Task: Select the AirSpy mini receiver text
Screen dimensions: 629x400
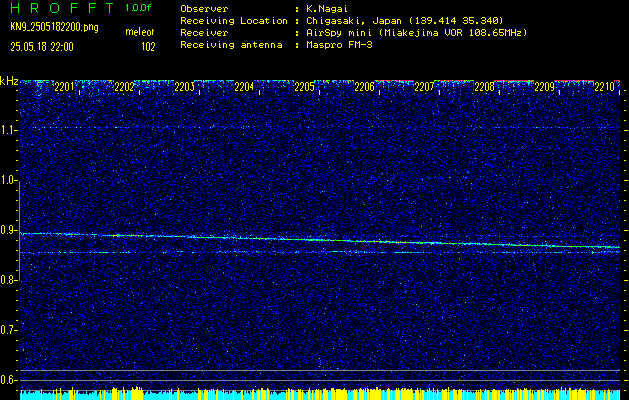Action: (x=416, y=32)
